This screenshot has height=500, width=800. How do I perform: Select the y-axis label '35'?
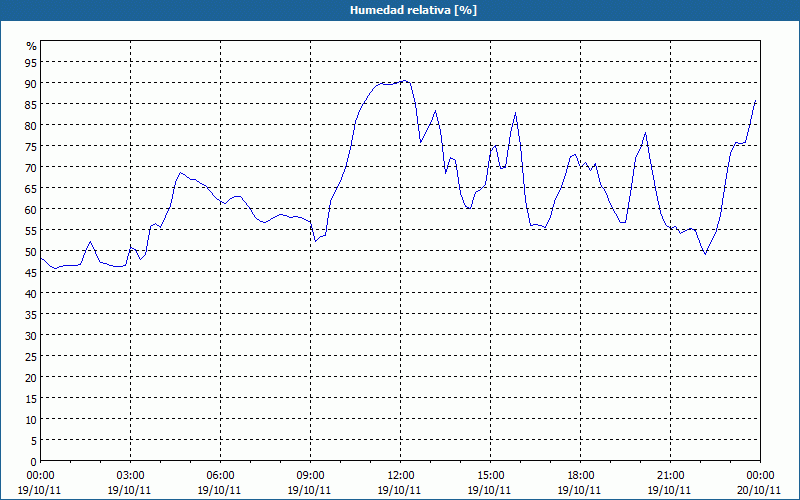[x=32, y=315]
